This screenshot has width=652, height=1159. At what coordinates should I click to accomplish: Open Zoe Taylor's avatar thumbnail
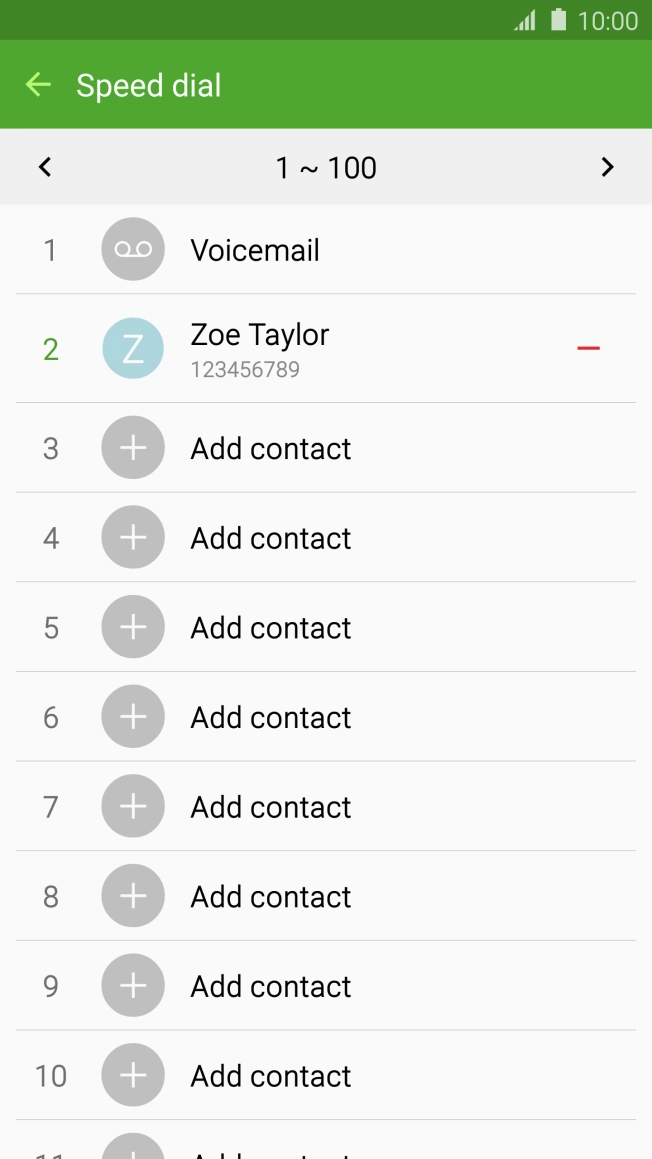point(132,348)
